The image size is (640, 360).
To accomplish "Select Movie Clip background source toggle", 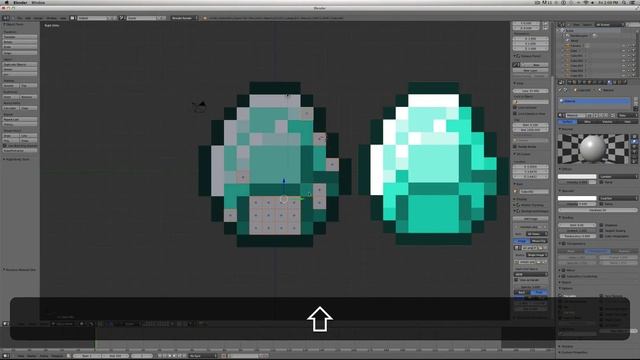I will coord(538,241).
